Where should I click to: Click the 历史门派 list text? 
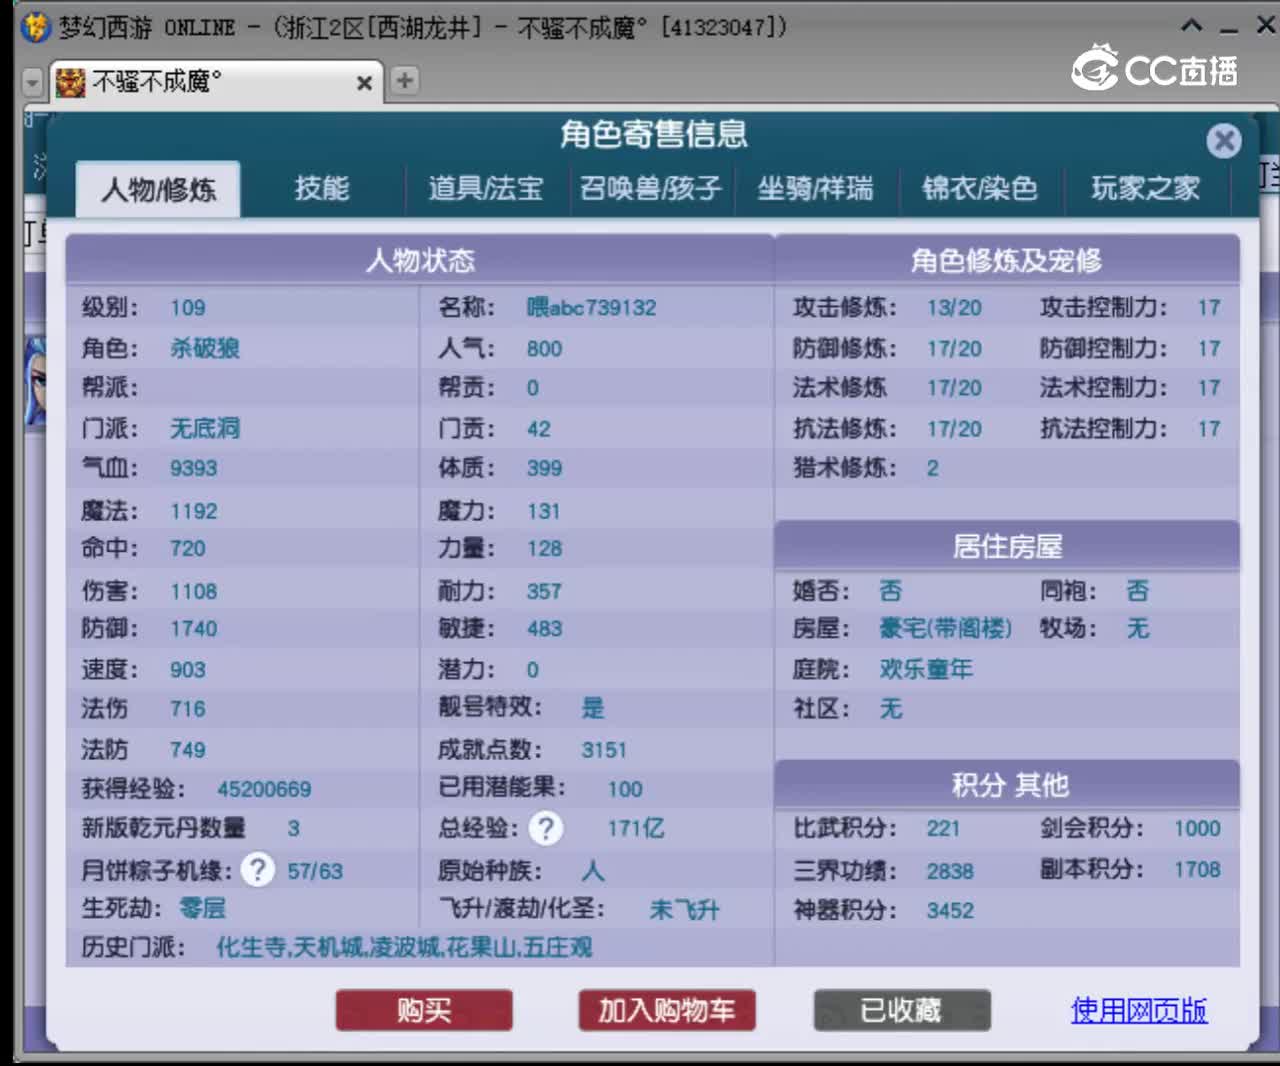tap(404, 947)
